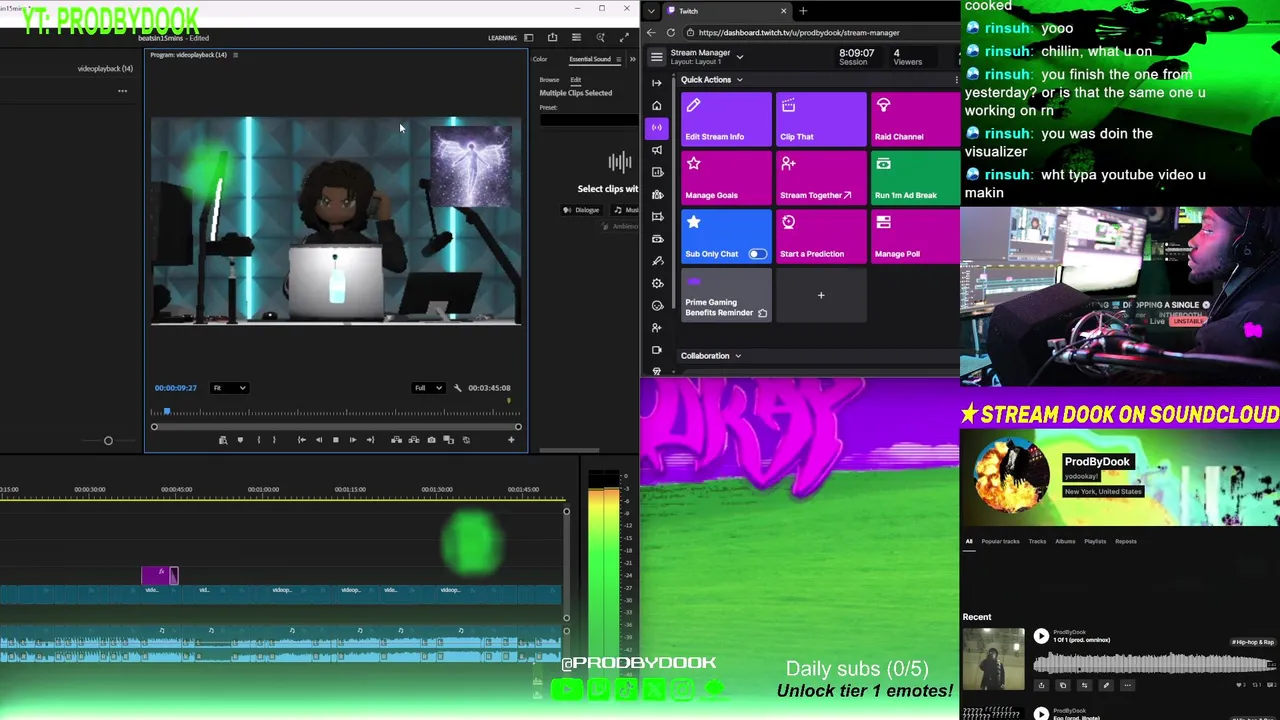The height and width of the screenshot is (720, 1280).
Task: Select SoundCloud Albums tab
Action: [x=1065, y=541]
